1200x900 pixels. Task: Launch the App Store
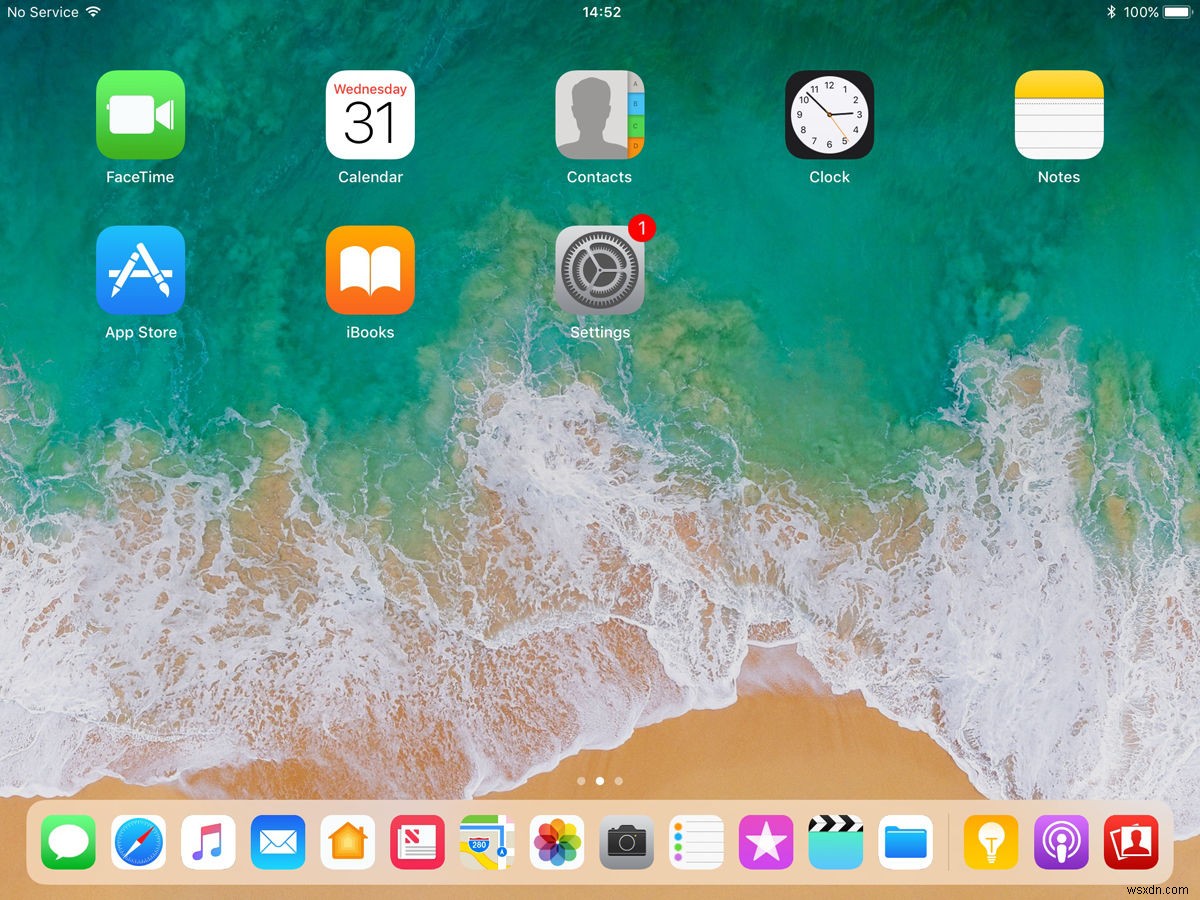click(x=140, y=270)
